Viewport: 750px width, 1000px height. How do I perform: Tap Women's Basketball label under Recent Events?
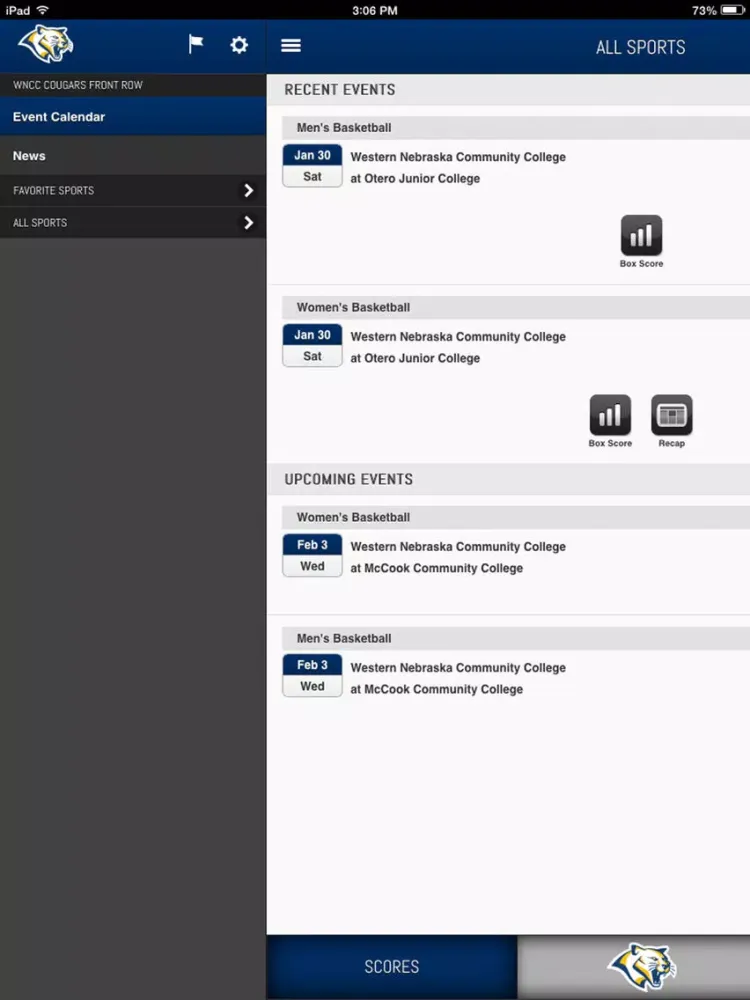point(353,307)
